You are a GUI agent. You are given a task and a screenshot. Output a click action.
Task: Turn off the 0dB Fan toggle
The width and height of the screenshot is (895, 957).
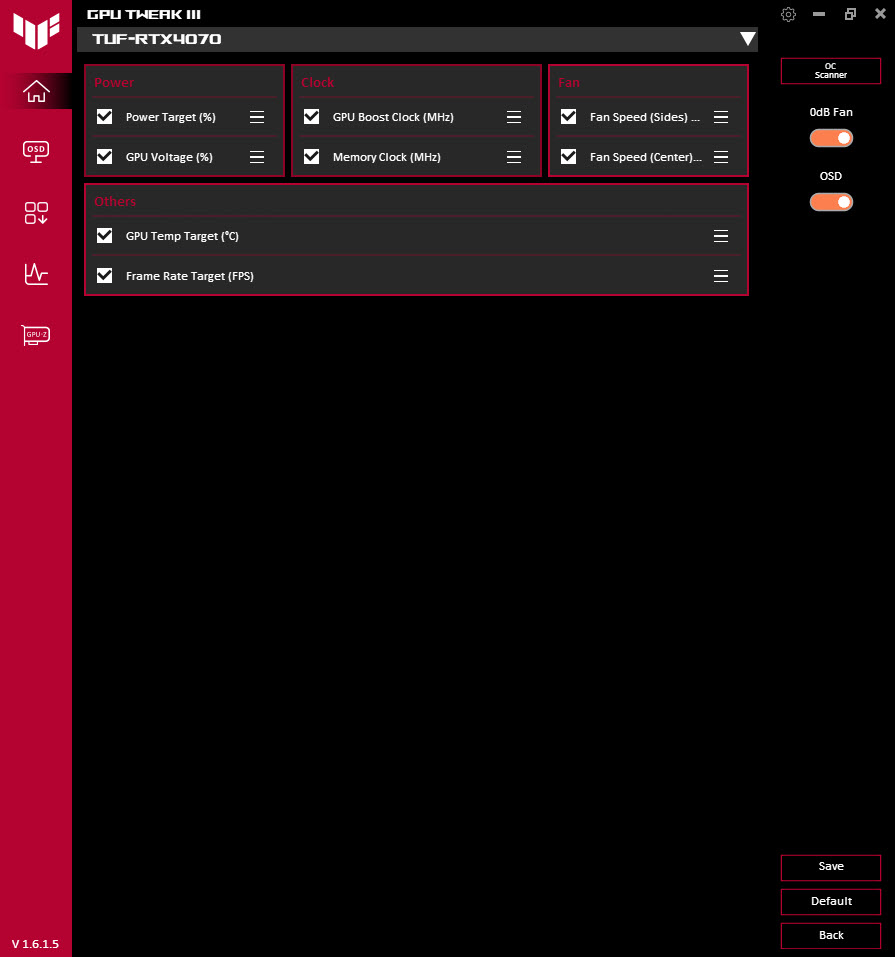(x=831, y=138)
